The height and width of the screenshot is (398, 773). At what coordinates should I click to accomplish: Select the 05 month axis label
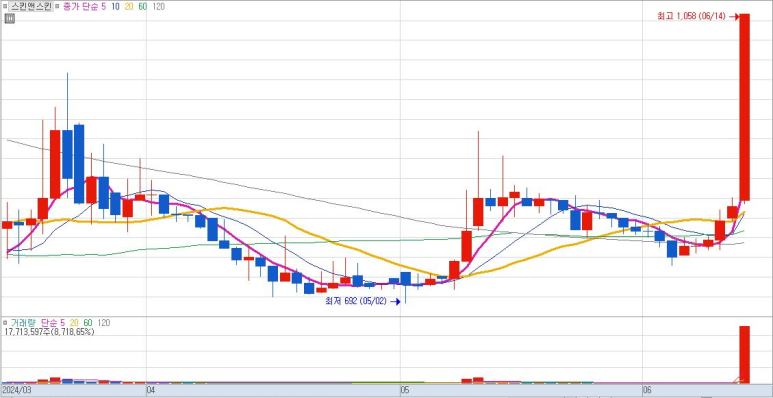(x=405, y=390)
